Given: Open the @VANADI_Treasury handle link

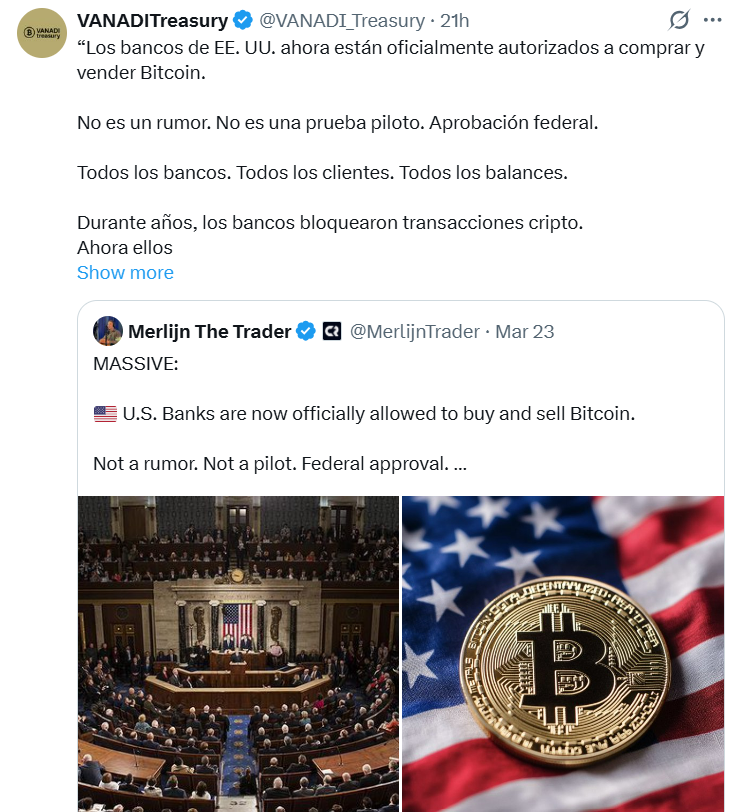Looking at the screenshot, I should (342, 21).
